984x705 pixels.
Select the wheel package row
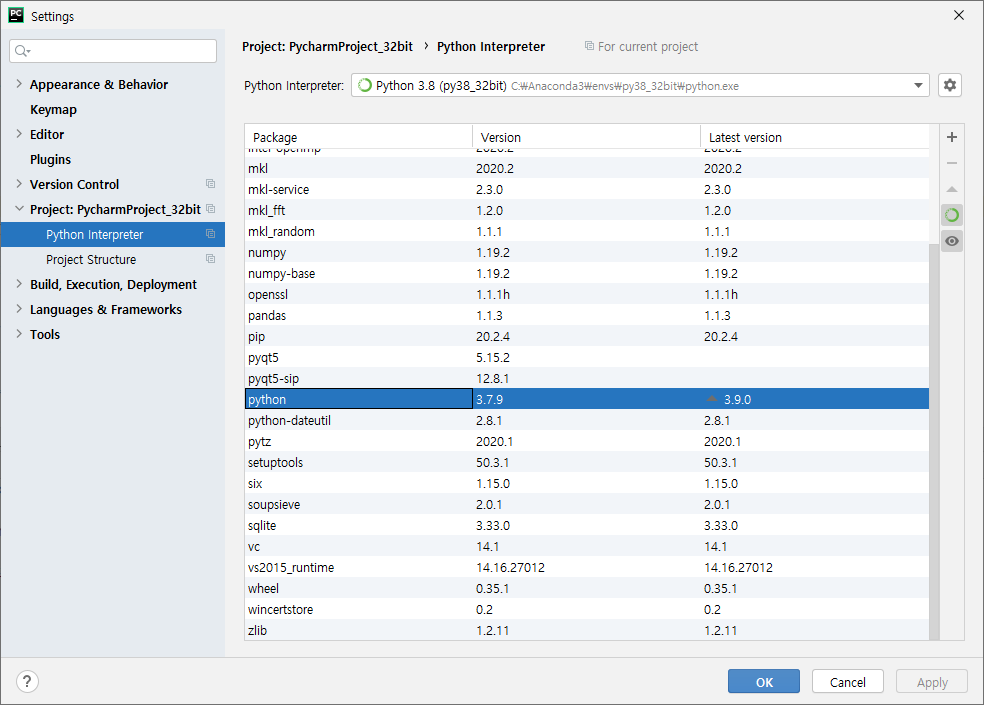pos(587,588)
